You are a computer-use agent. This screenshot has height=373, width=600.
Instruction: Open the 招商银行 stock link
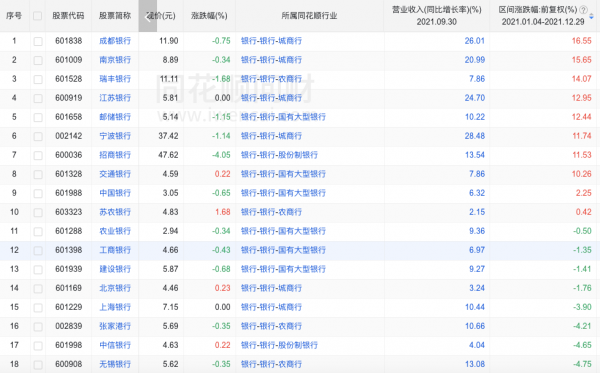click(x=115, y=155)
